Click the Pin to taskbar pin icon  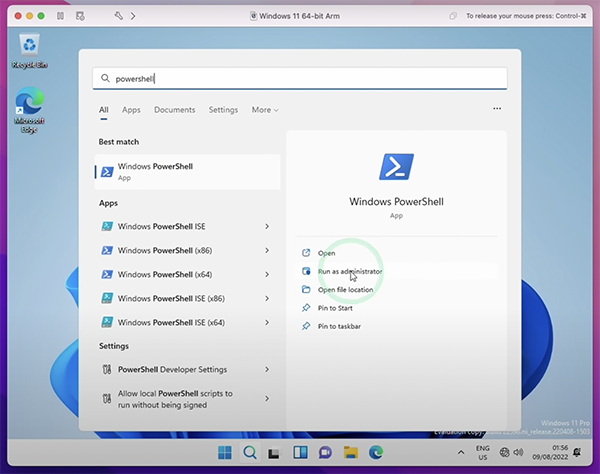coord(306,326)
